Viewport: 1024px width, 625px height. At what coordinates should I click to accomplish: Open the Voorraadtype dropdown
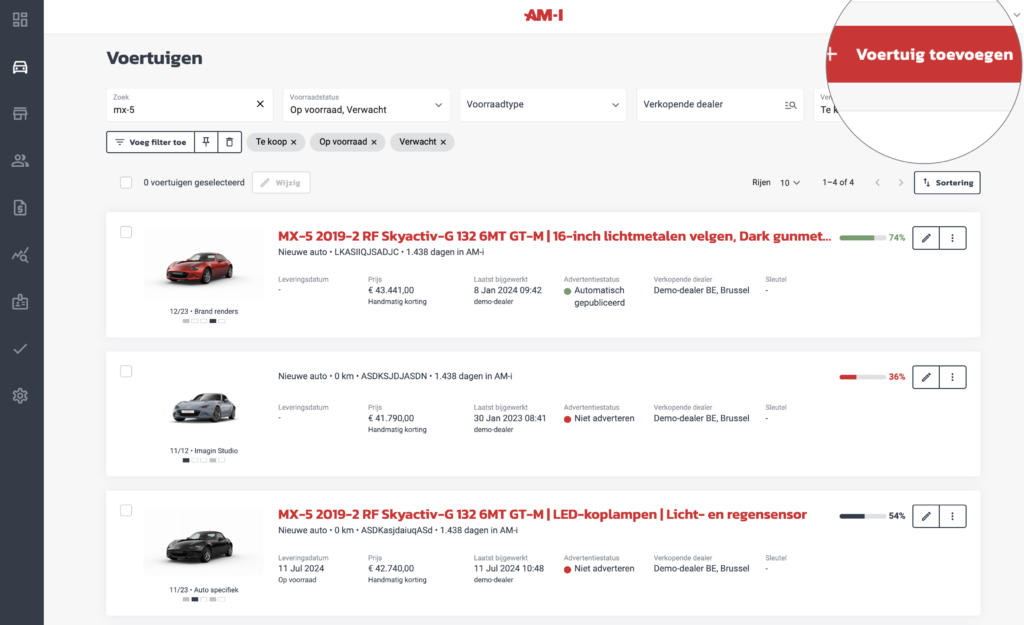543,104
